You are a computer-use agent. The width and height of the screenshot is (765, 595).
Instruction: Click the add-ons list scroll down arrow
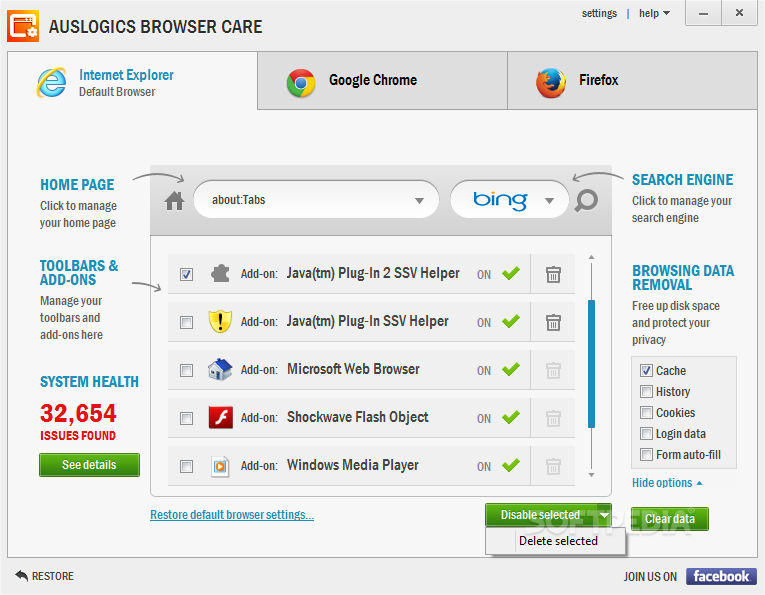[x=591, y=475]
